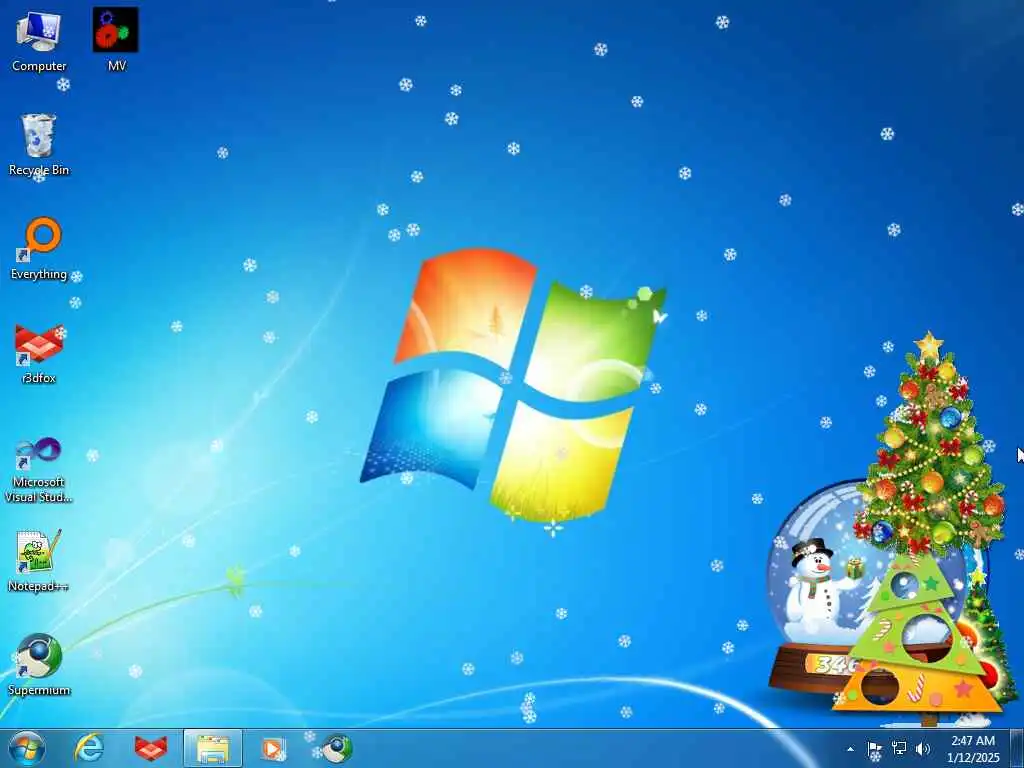Image resolution: width=1024 pixels, height=768 pixels.
Task: Open the network status tray icon
Action: pos(899,748)
